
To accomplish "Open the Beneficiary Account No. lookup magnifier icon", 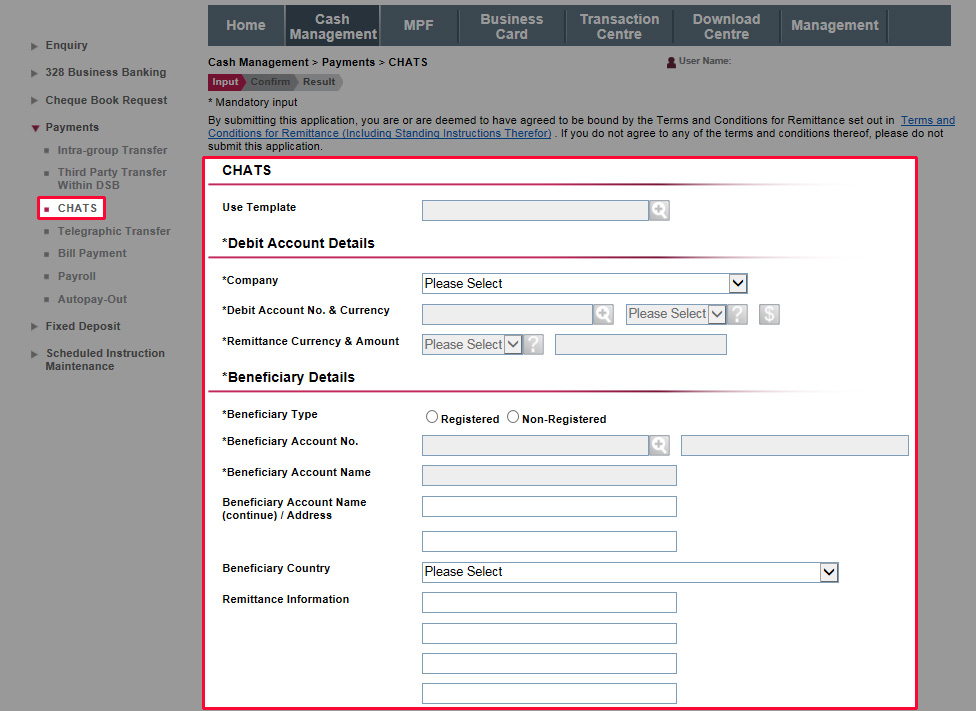I will (x=659, y=445).
